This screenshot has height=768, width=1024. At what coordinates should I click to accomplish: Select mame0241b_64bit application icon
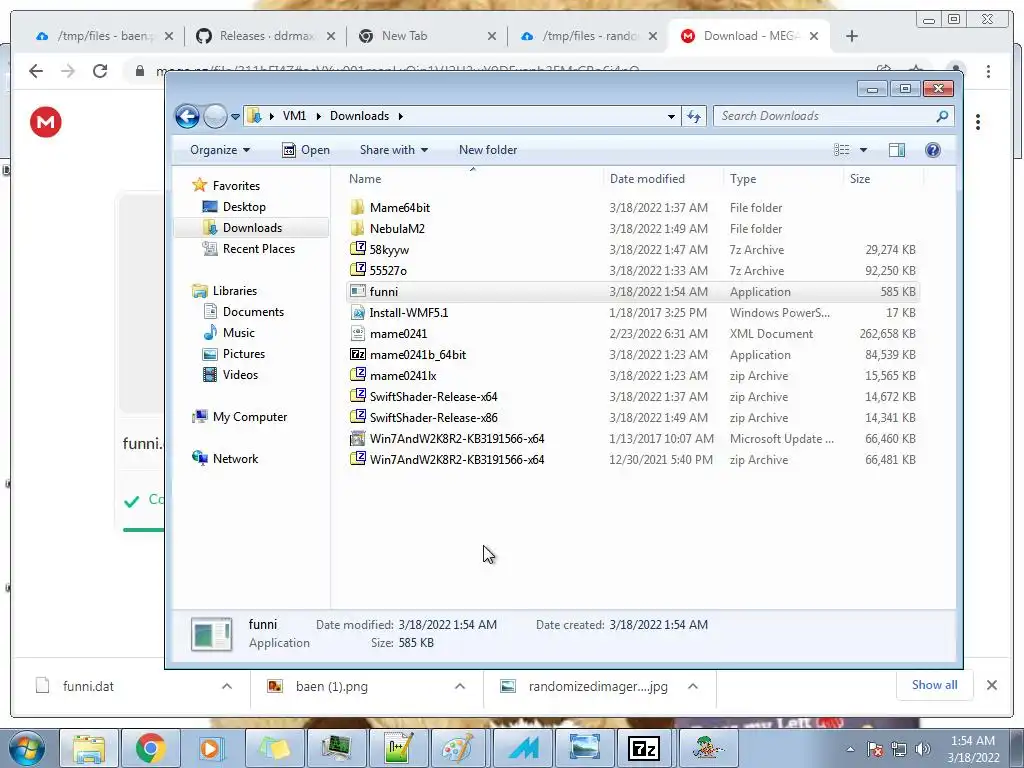pos(357,354)
